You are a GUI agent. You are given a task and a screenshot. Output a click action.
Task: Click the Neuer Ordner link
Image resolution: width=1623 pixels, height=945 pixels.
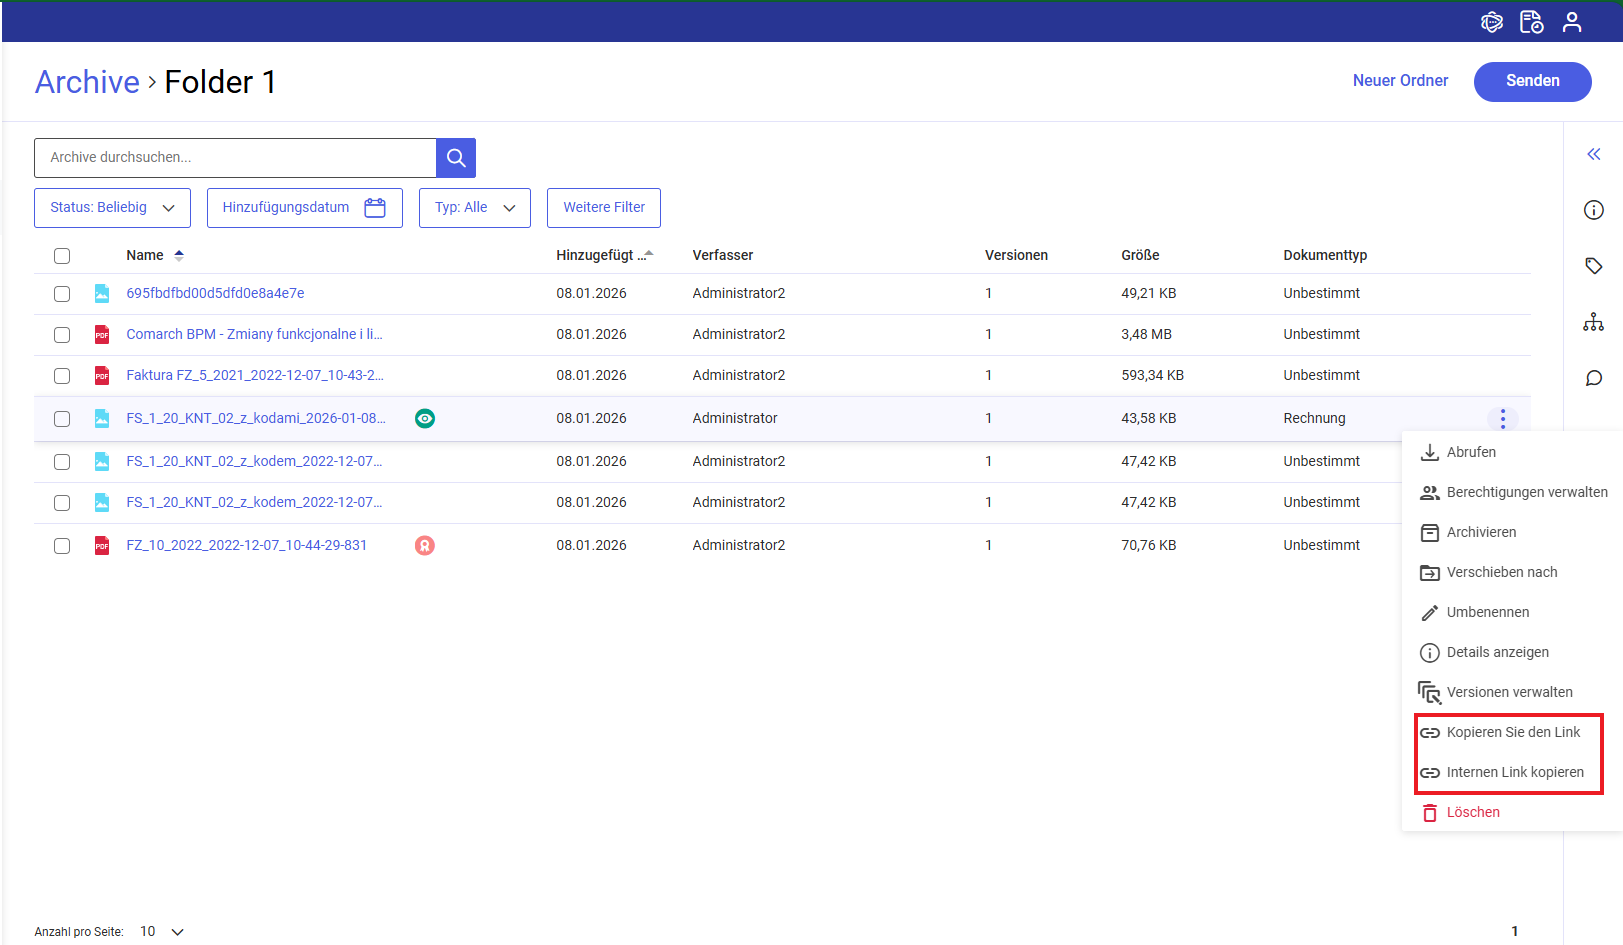coord(1400,81)
